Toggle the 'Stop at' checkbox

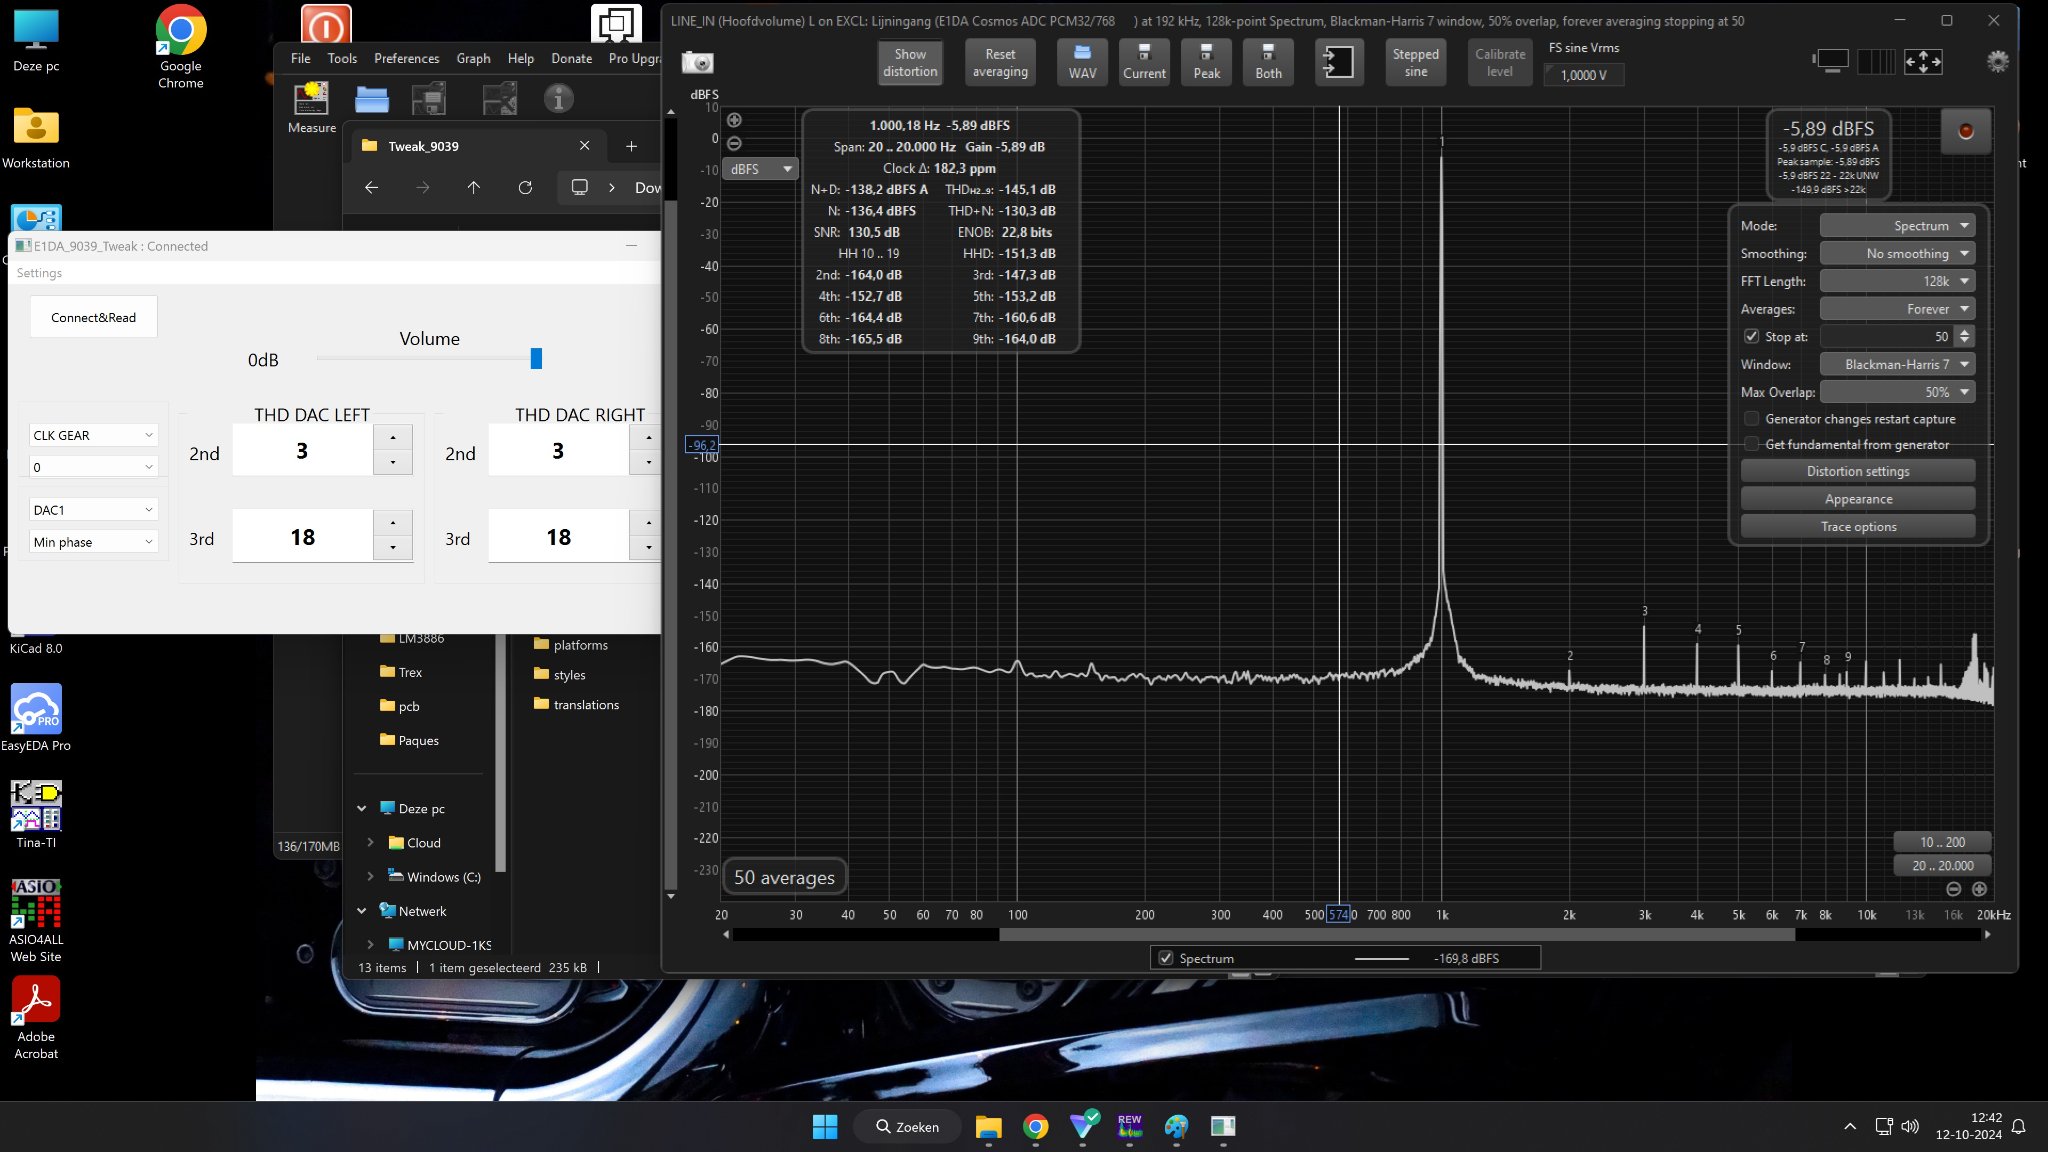tap(1751, 337)
